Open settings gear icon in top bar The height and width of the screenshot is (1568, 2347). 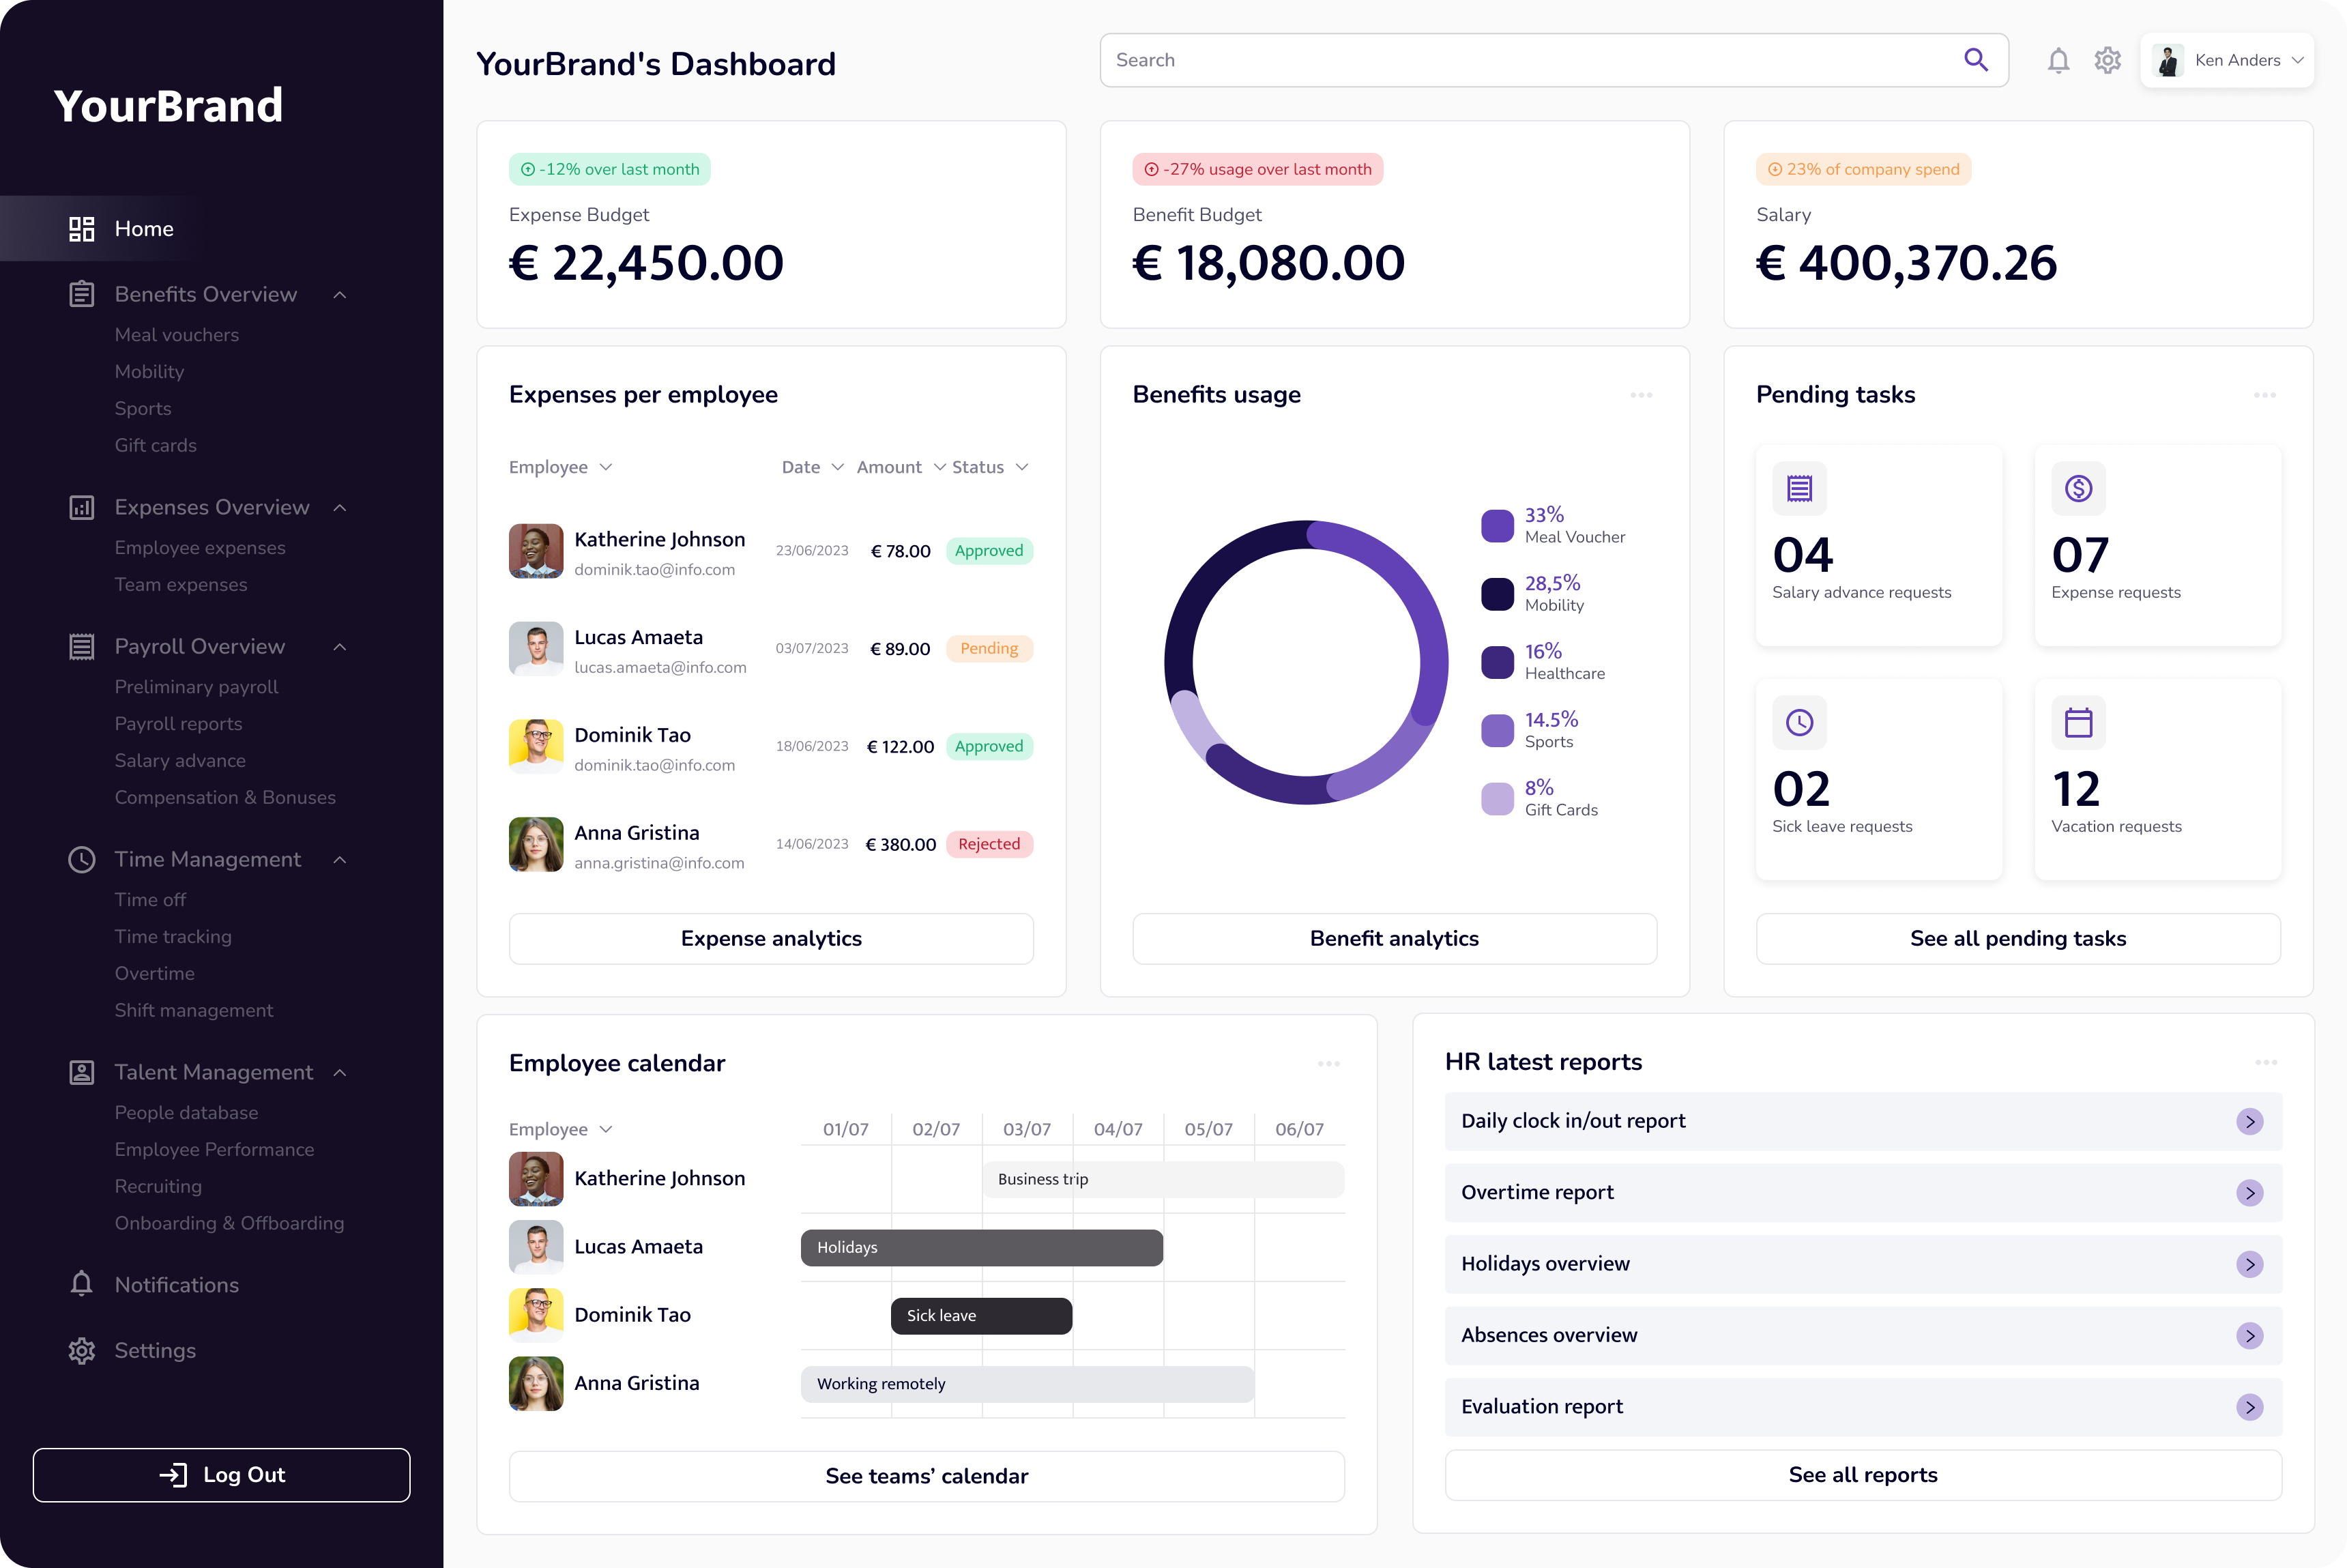coord(2107,61)
